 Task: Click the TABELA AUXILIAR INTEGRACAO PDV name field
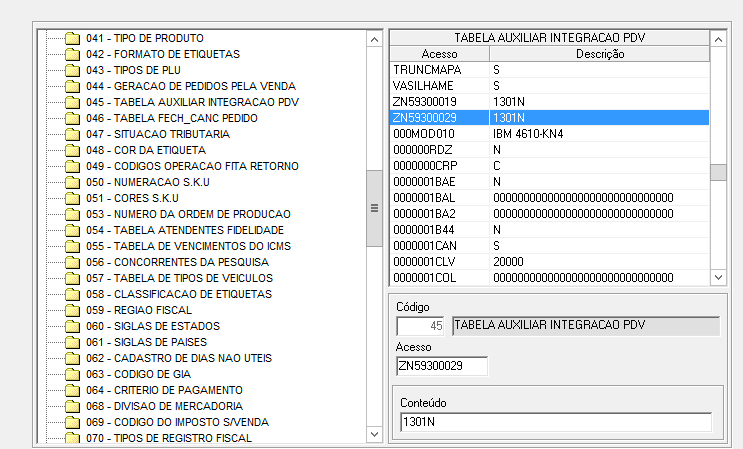click(x=586, y=326)
